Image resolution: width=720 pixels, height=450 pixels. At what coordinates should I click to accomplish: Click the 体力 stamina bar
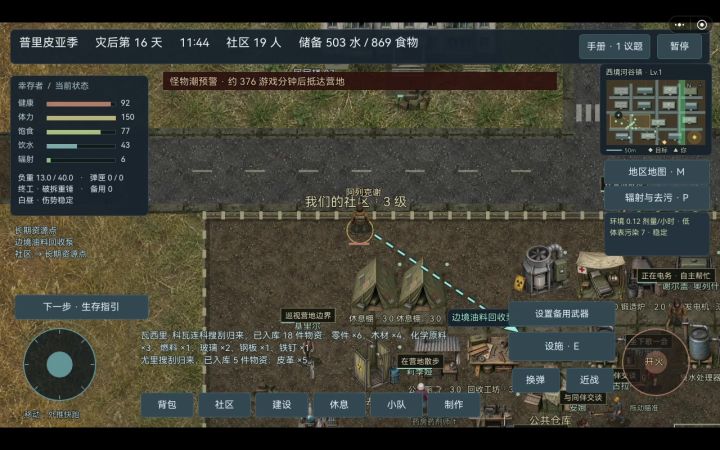81,118
